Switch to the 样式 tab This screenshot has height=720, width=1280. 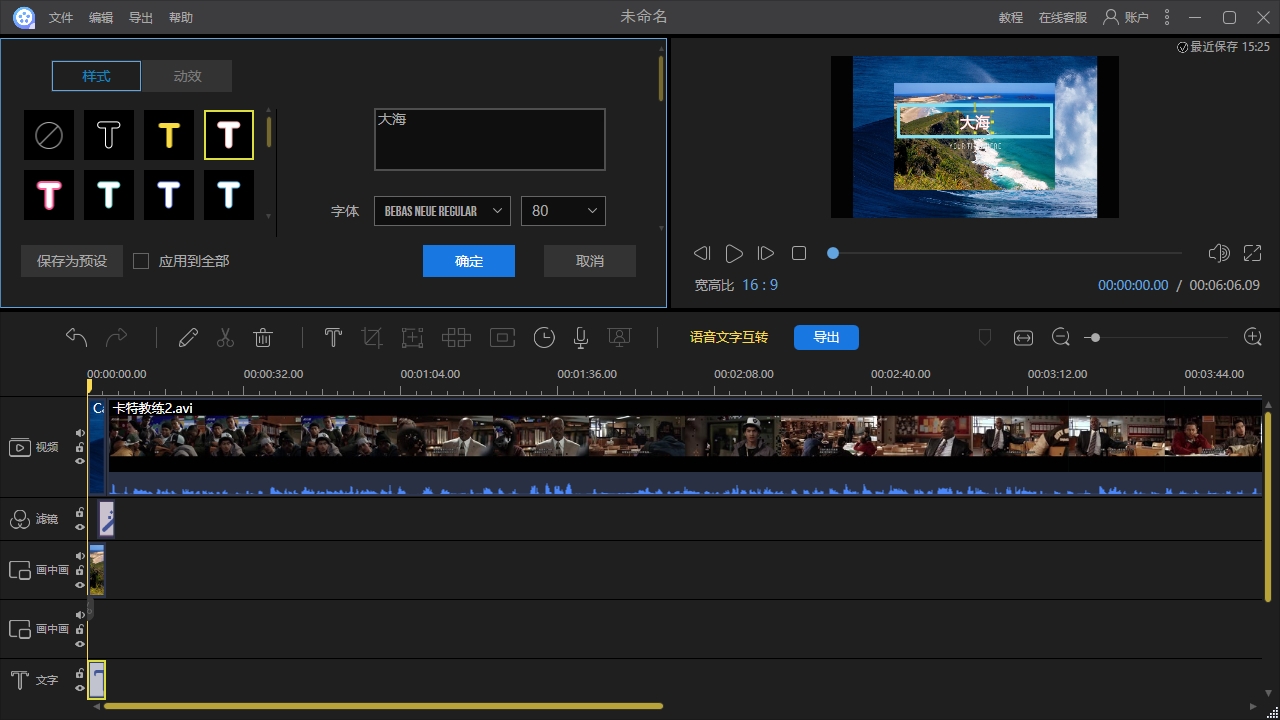click(97, 76)
